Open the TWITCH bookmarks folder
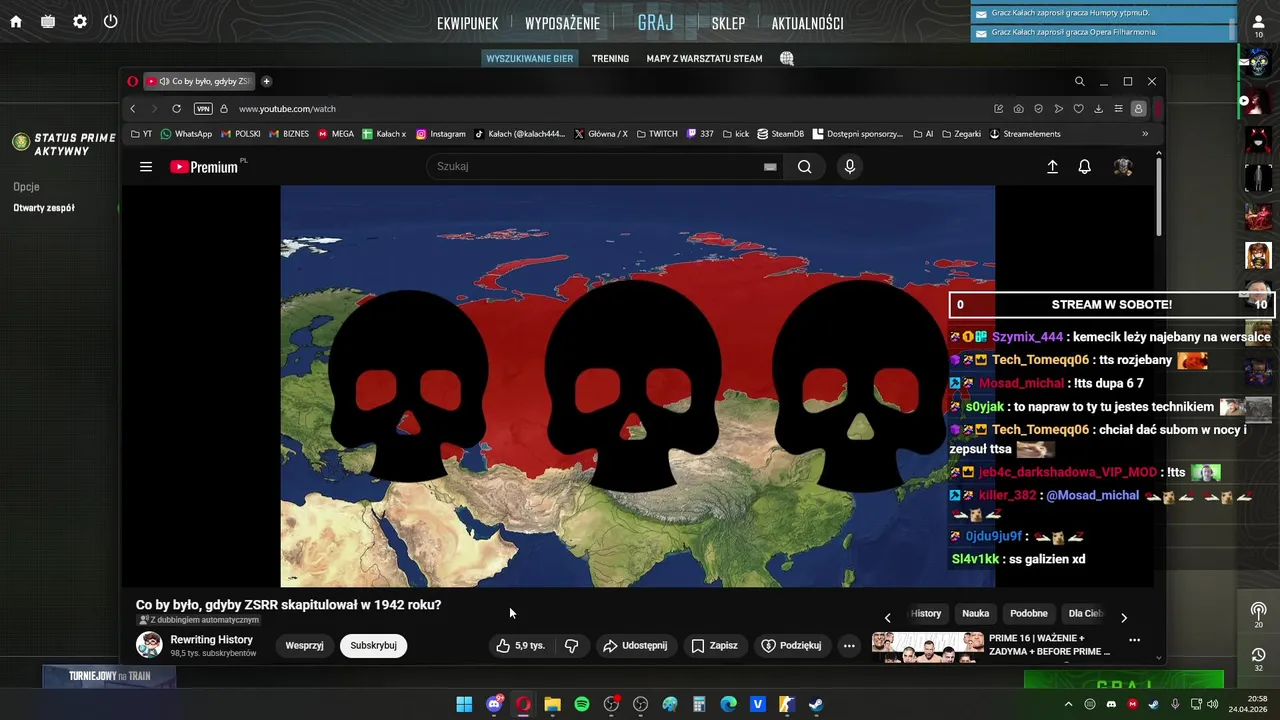1280x720 pixels. [656, 134]
